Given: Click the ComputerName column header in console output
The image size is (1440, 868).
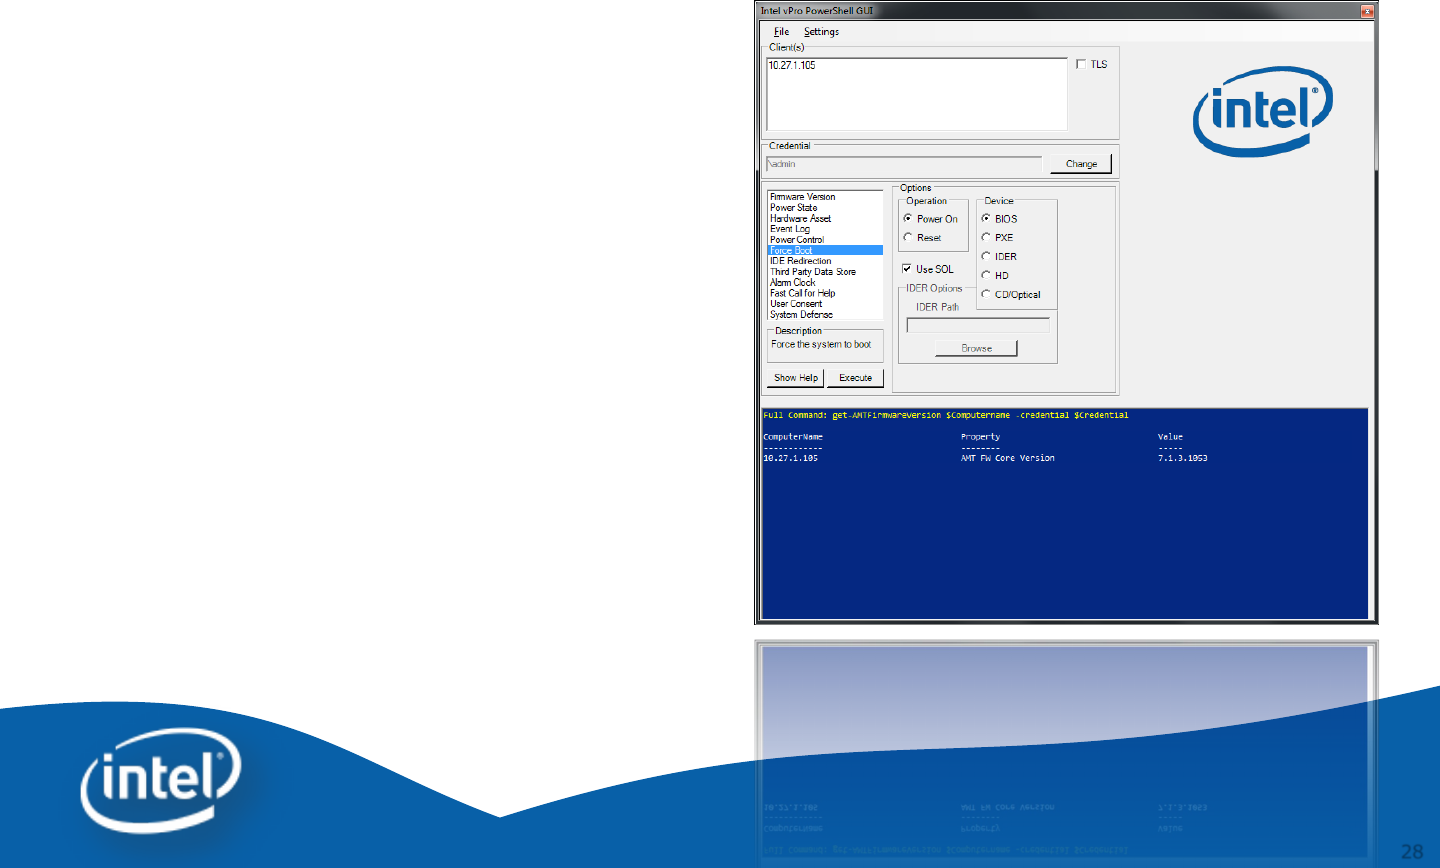Looking at the screenshot, I should tap(793, 437).
